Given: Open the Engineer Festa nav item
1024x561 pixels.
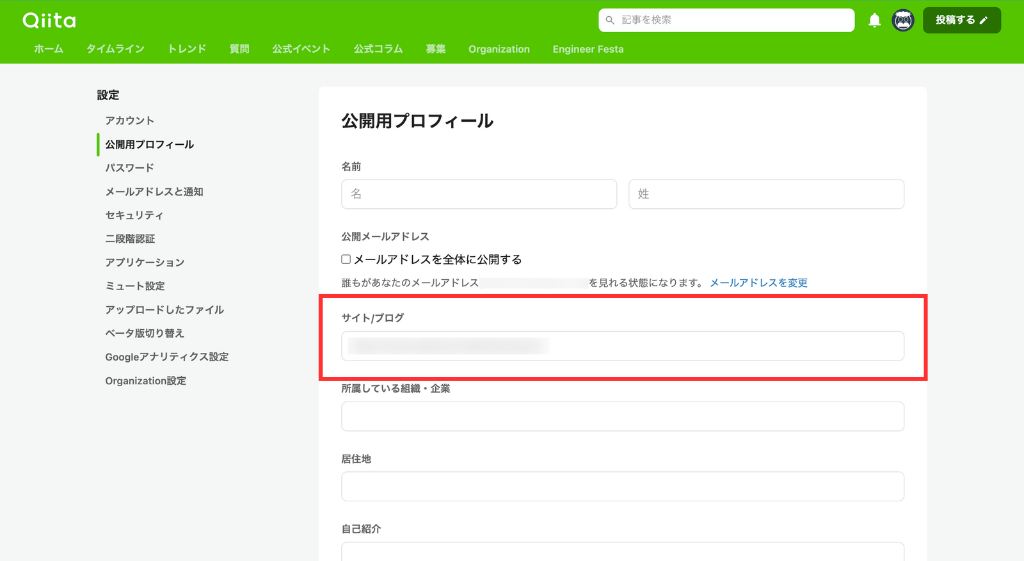Looking at the screenshot, I should (588, 49).
